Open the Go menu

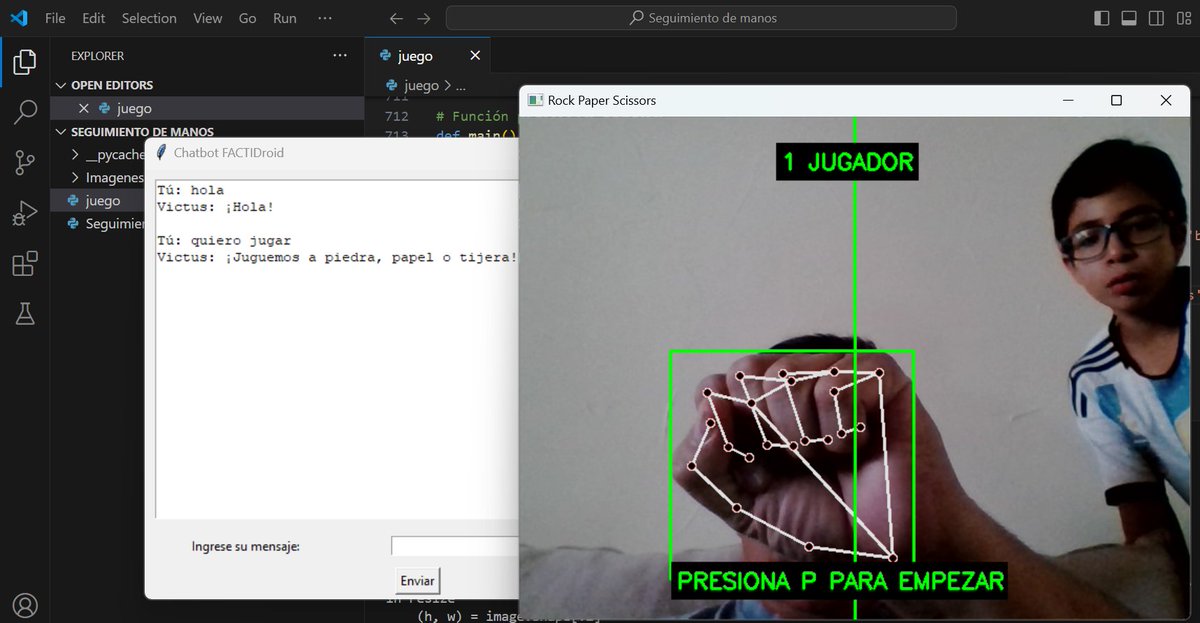pyautogui.click(x=248, y=18)
